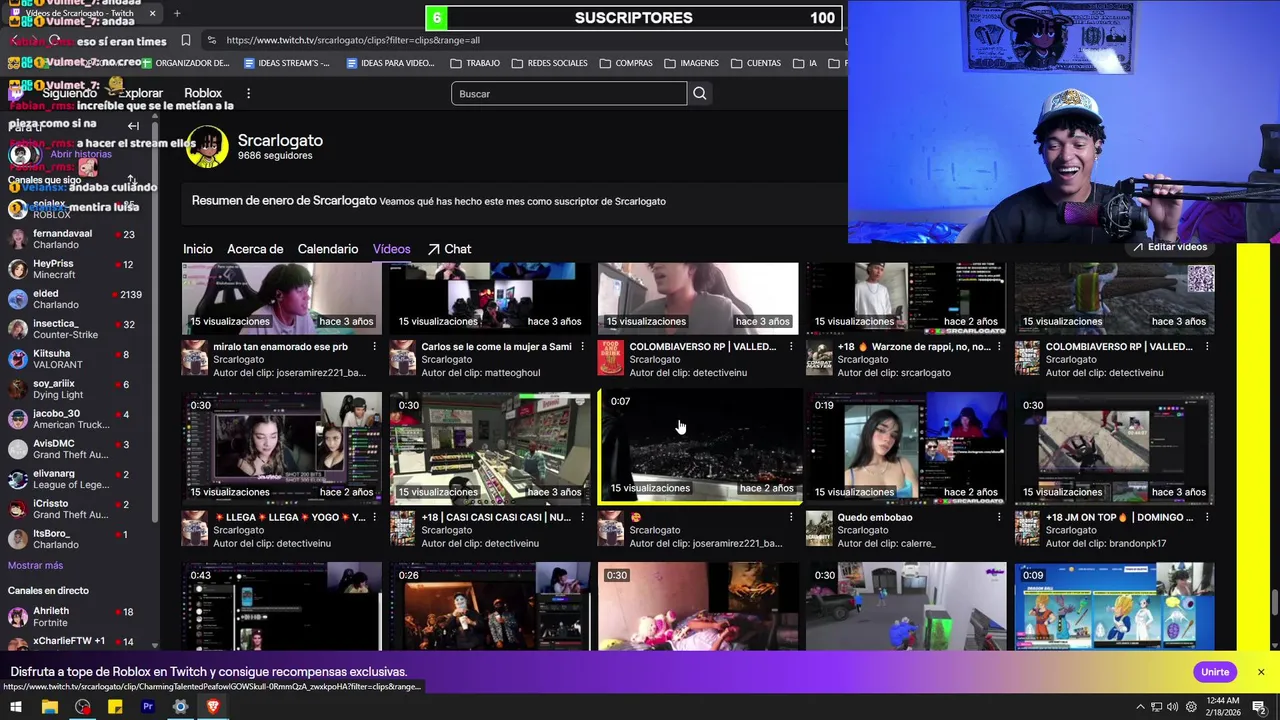This screenshot has height=720, width=1280.
Task: Open Sticky Notes from the taskbar
Action: (115, 707)
